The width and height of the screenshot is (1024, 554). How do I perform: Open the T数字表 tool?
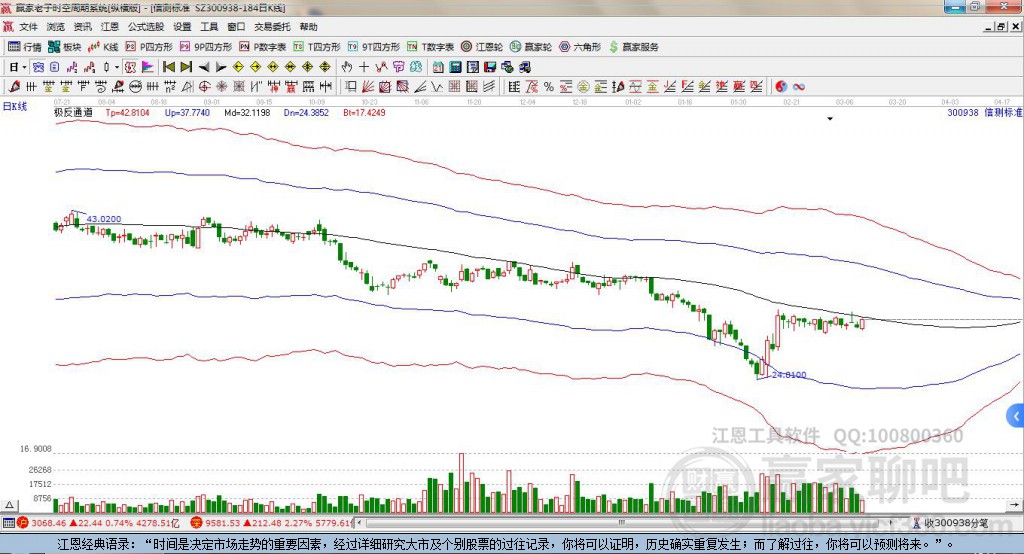click(430, 47)
